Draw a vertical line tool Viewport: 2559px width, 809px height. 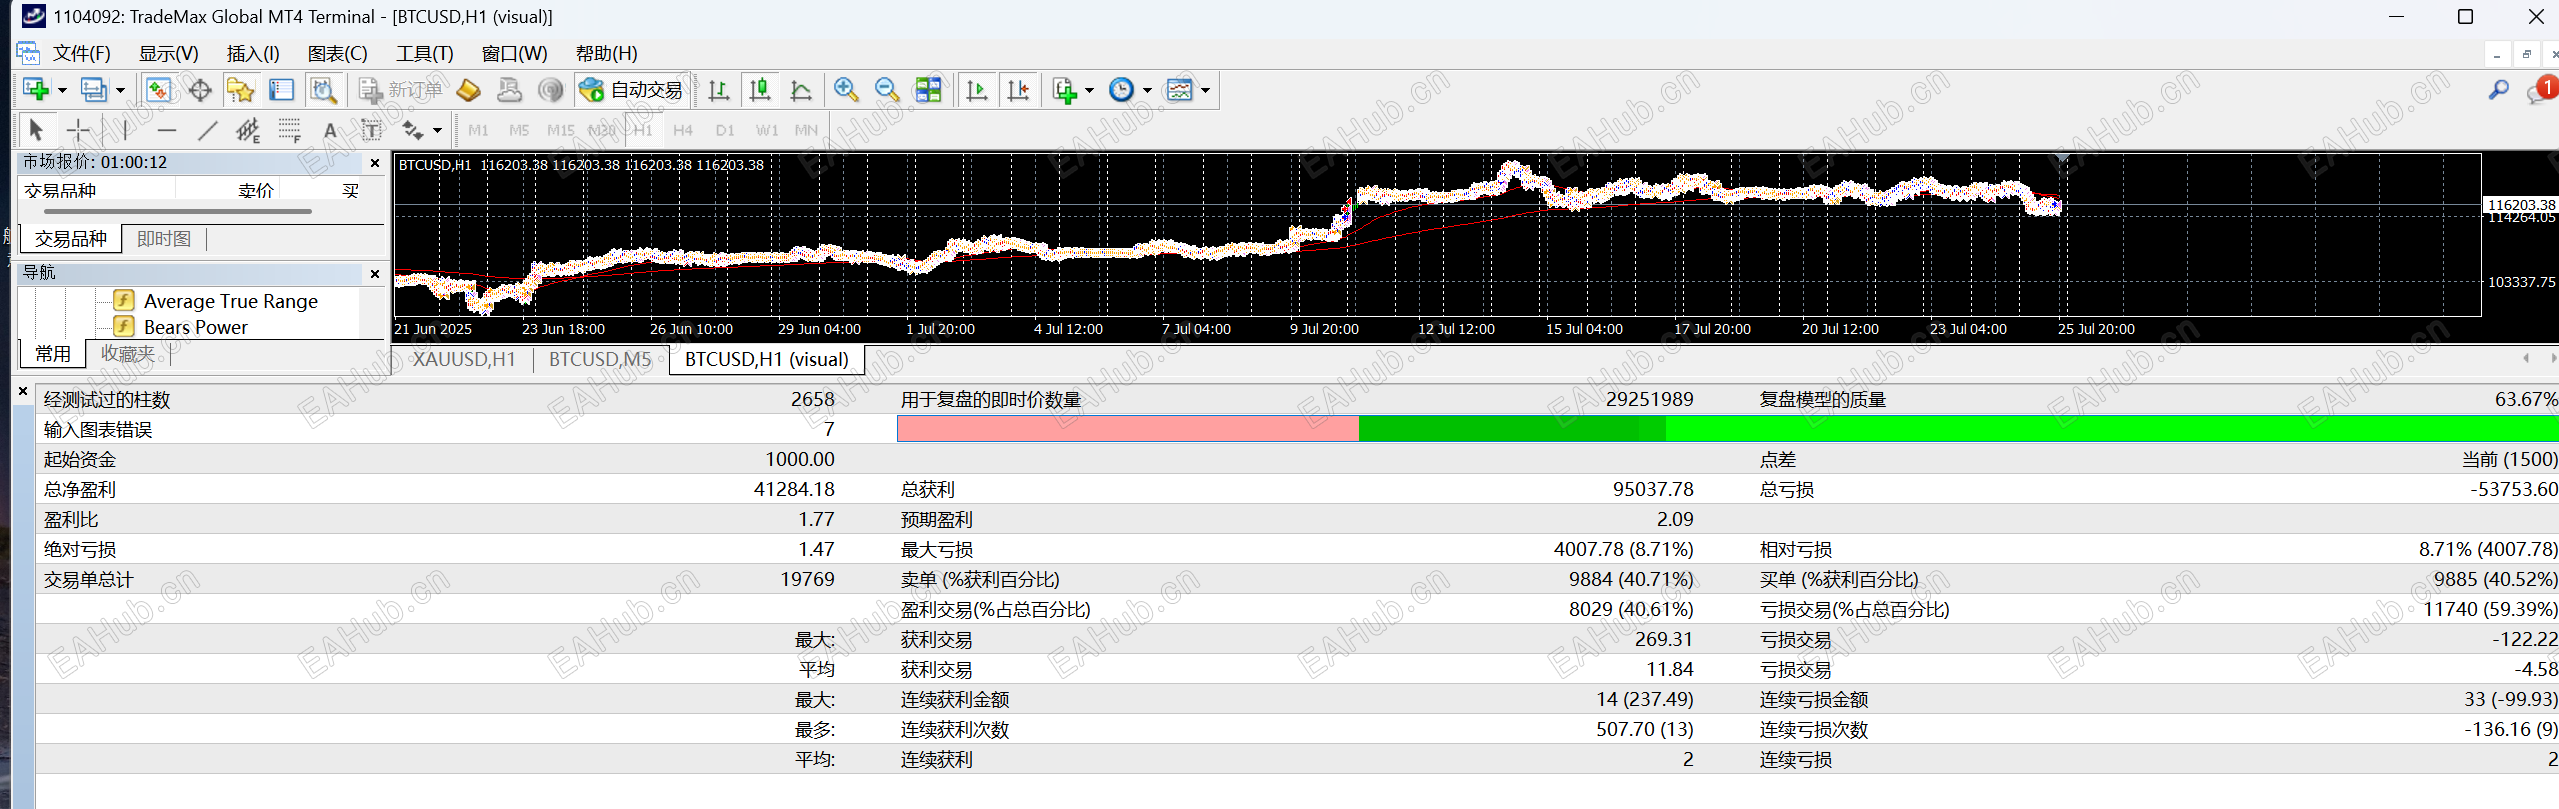click(x=125, y=130)
